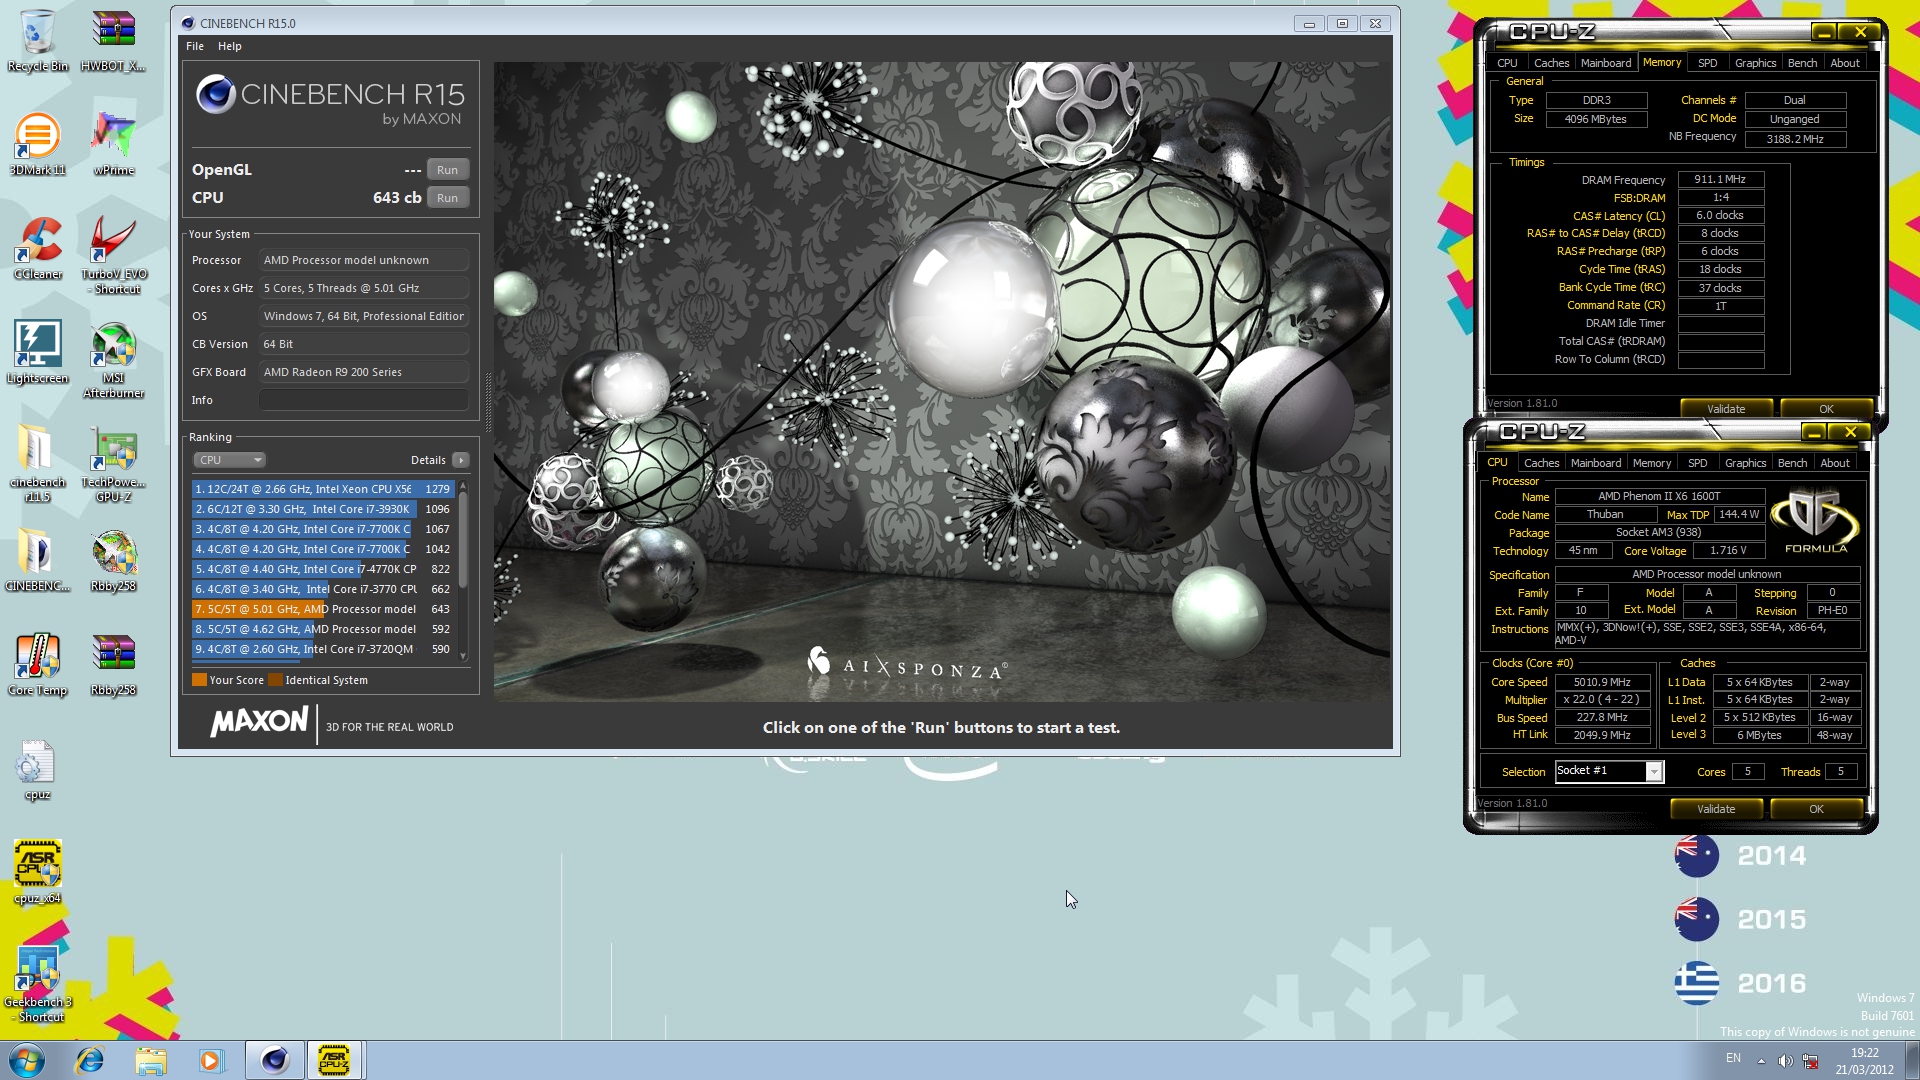
Task: Launch MSI Afterburner desktop icon
Action: [x=113, y=360]
